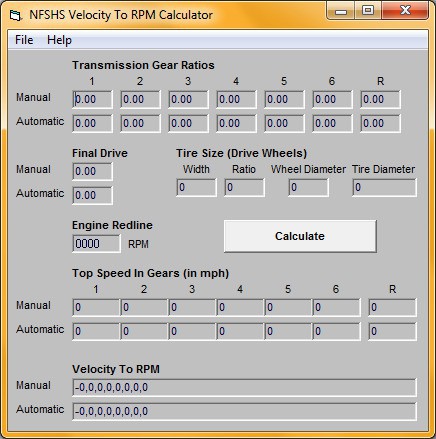Click Automatic top speed reverse box

pos(392,331)
